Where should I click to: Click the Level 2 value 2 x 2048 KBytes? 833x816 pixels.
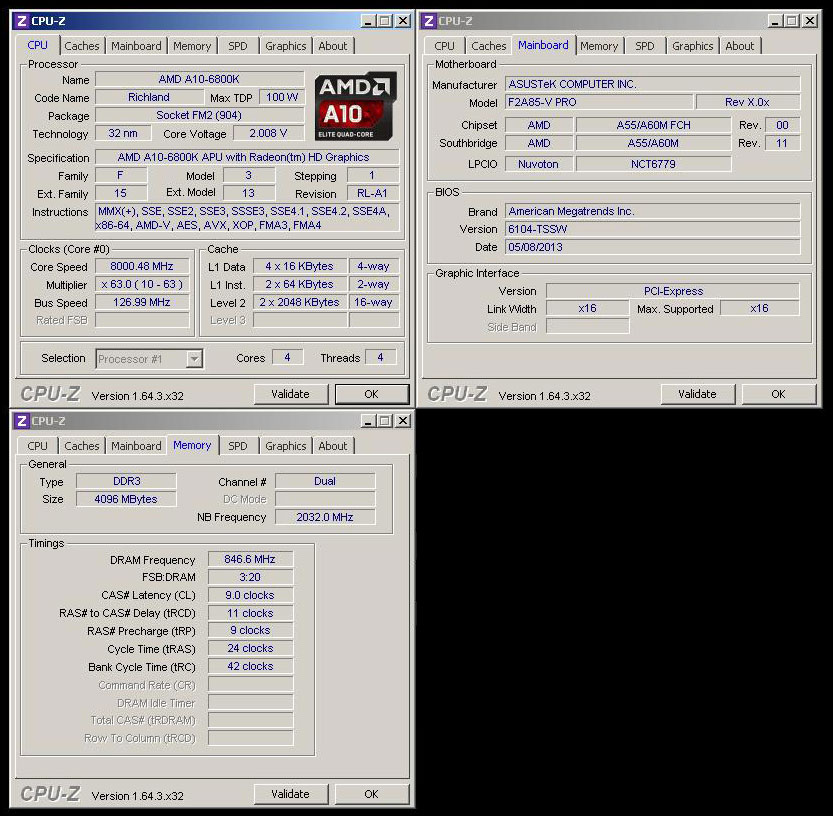[x=300, y=303]
